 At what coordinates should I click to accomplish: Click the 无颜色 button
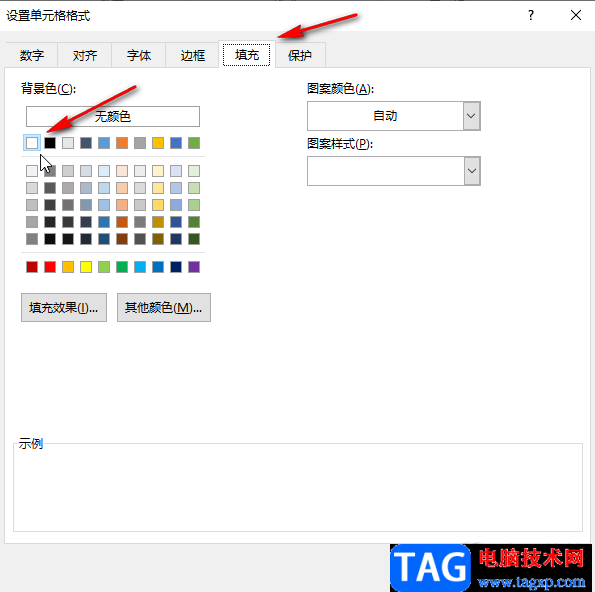113,116
